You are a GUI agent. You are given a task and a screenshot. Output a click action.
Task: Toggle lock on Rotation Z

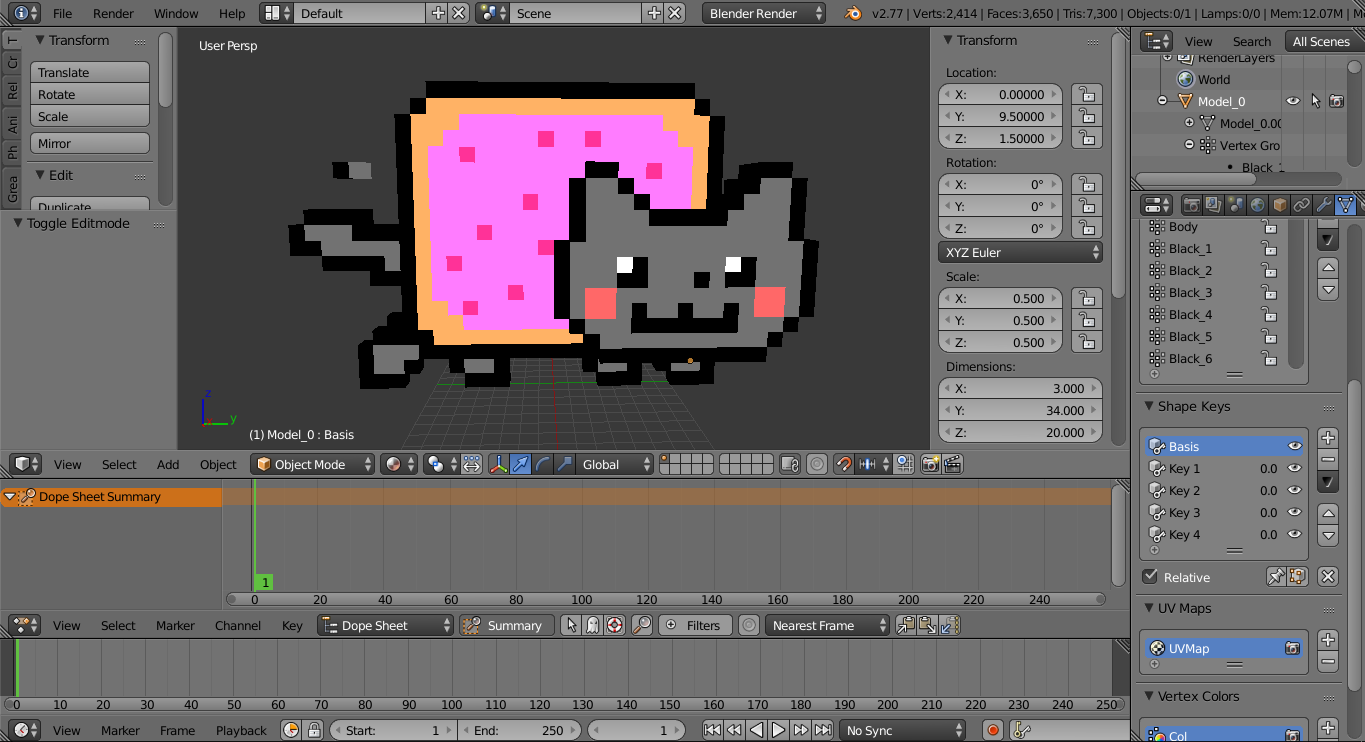coord(1086,228)
